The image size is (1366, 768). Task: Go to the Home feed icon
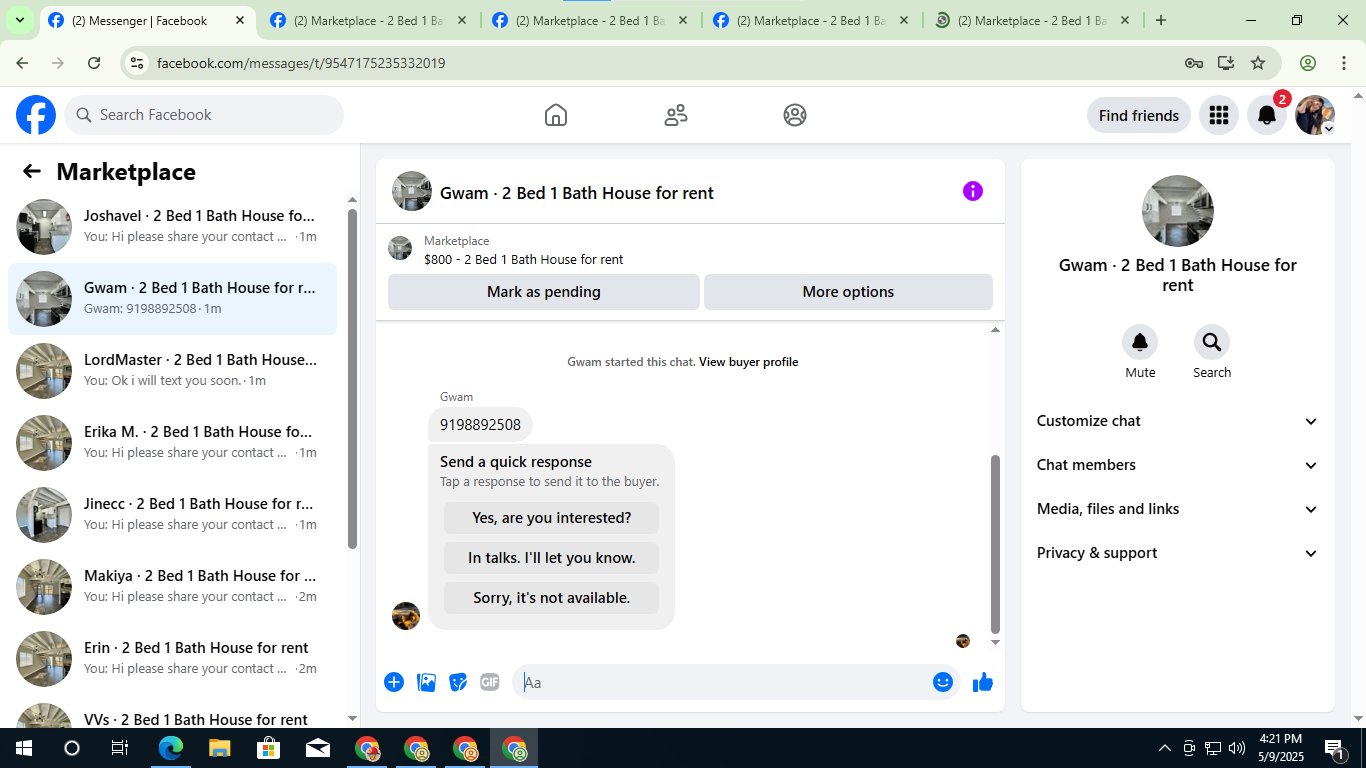pyautogui.click(x=556, y=115)
